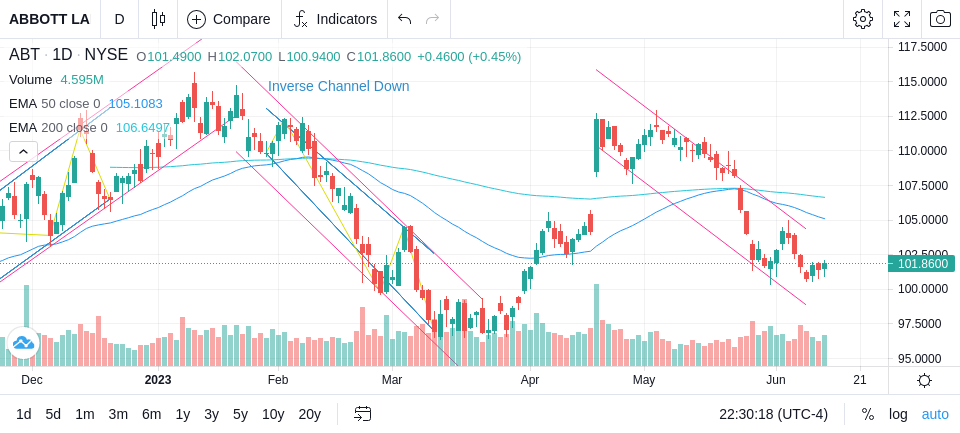Open chart settings gear
960x433 pixels.
(863, 19)
